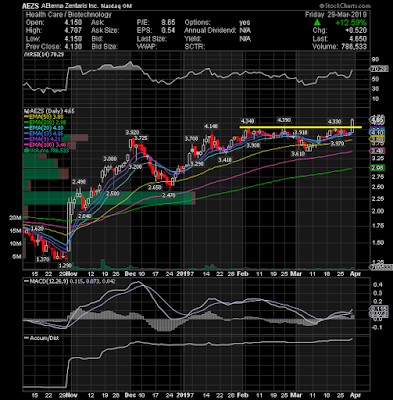
Task: Click the Mar label on date axis
Action: pos(296,274)
